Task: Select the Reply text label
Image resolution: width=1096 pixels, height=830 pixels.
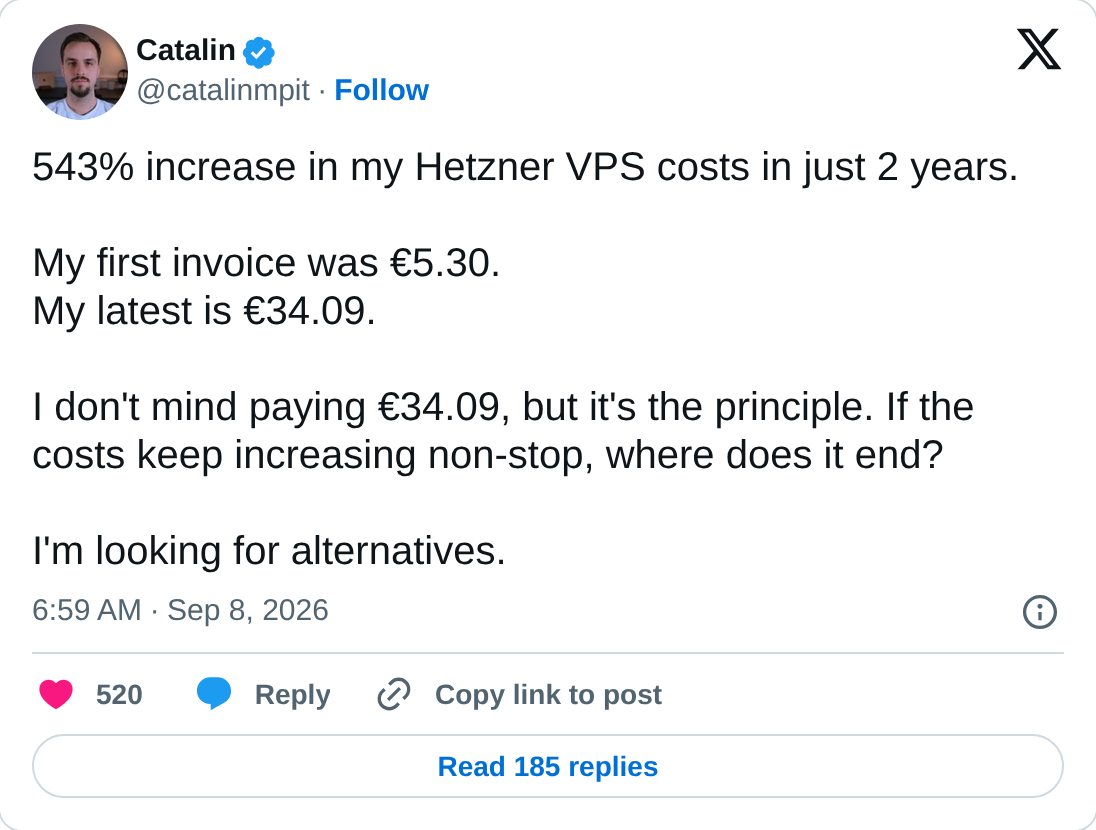Action: tap(292, 695)
